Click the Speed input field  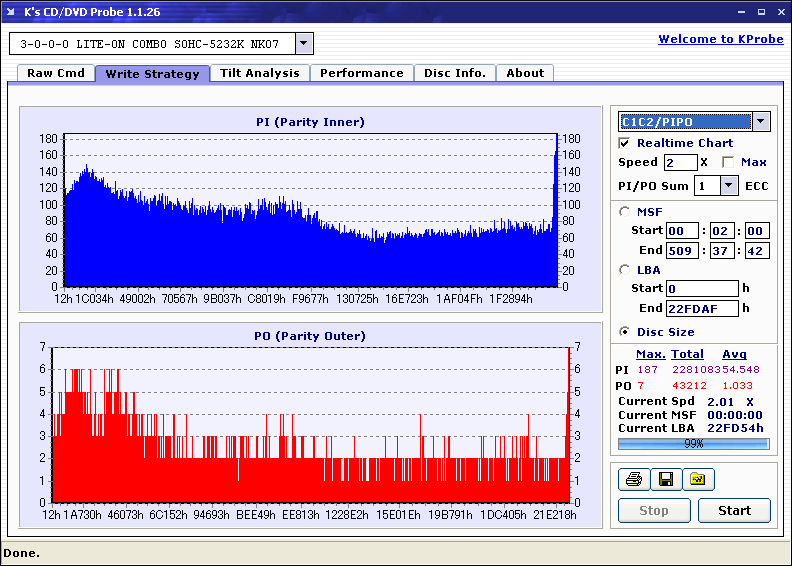[x=680, y=162]
